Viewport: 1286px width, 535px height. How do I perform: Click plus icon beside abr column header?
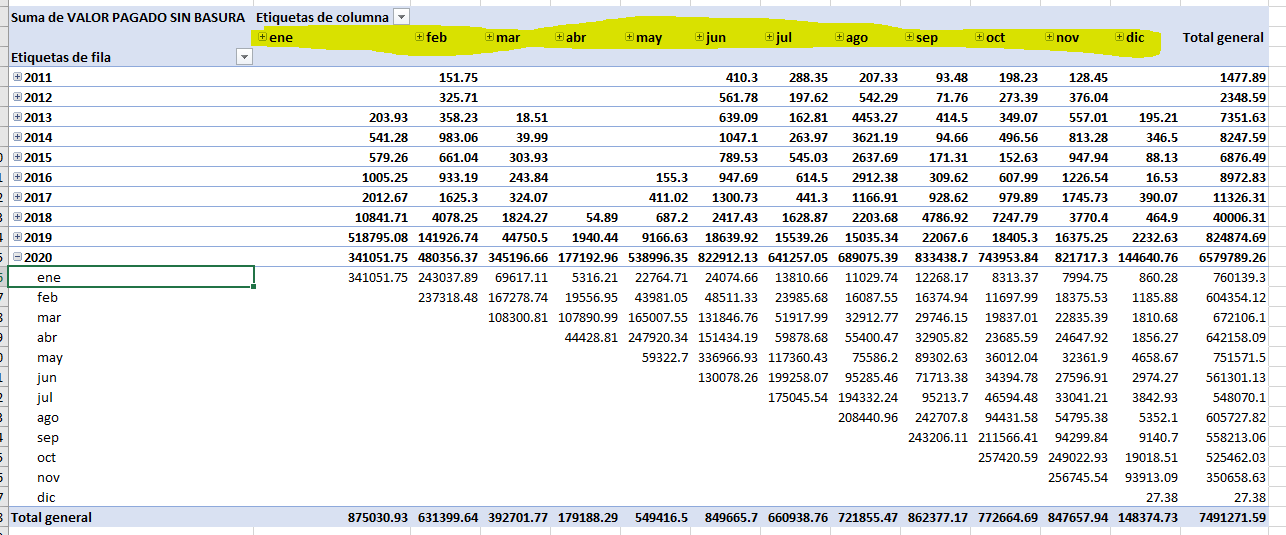tap(560, 37)
